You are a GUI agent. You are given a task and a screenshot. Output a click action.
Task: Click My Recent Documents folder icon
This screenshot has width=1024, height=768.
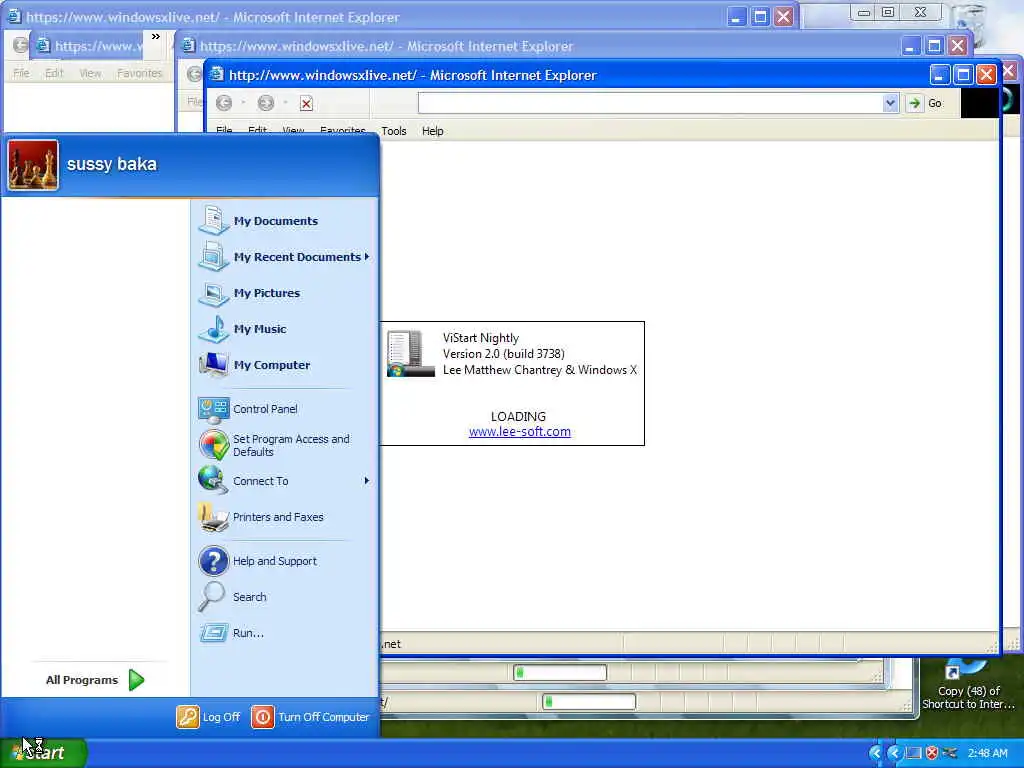213,257
